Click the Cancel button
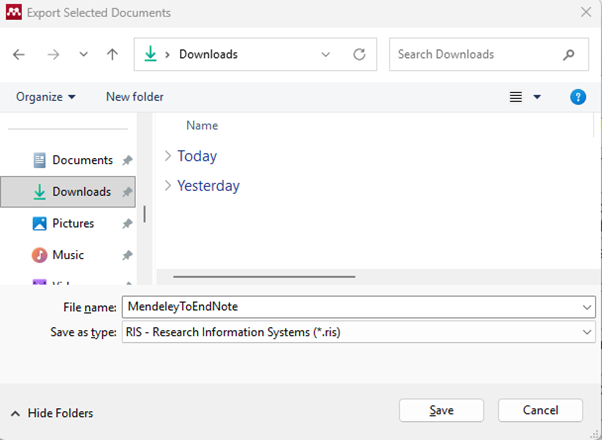Viewport: 602px width, 440px height. 540,410
